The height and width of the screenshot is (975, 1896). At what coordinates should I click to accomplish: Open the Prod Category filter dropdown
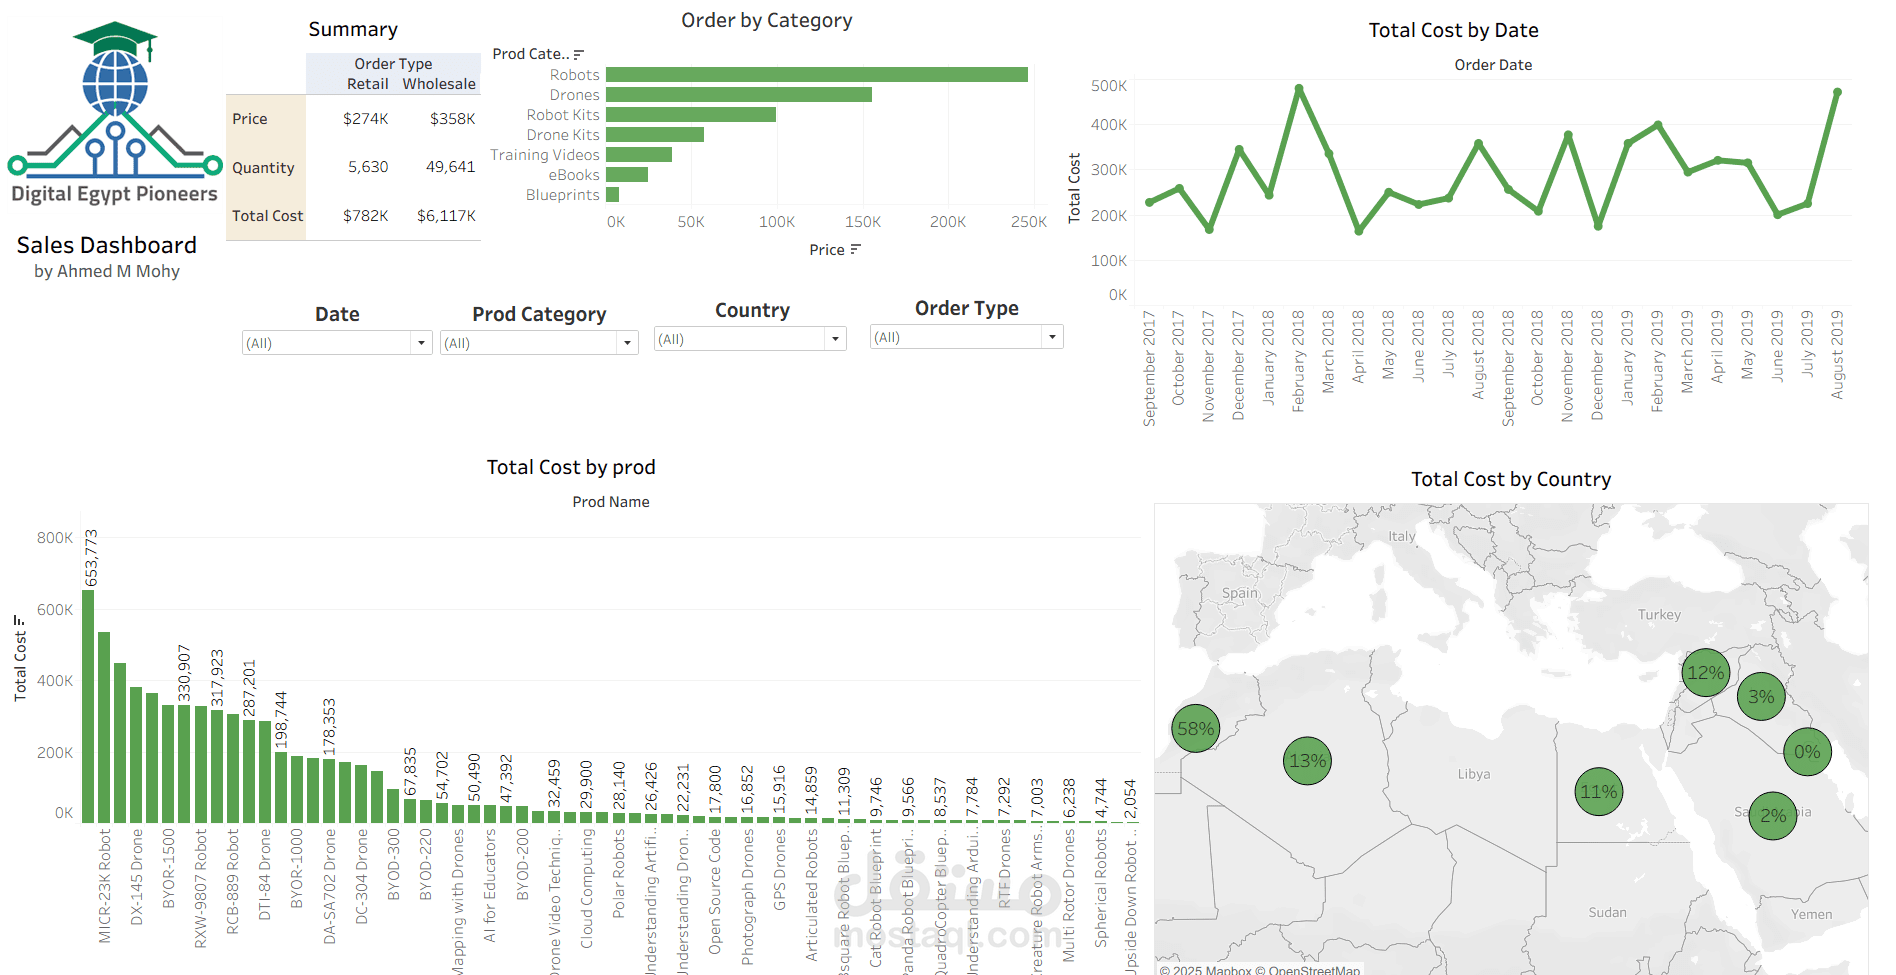tap(627, 343)
